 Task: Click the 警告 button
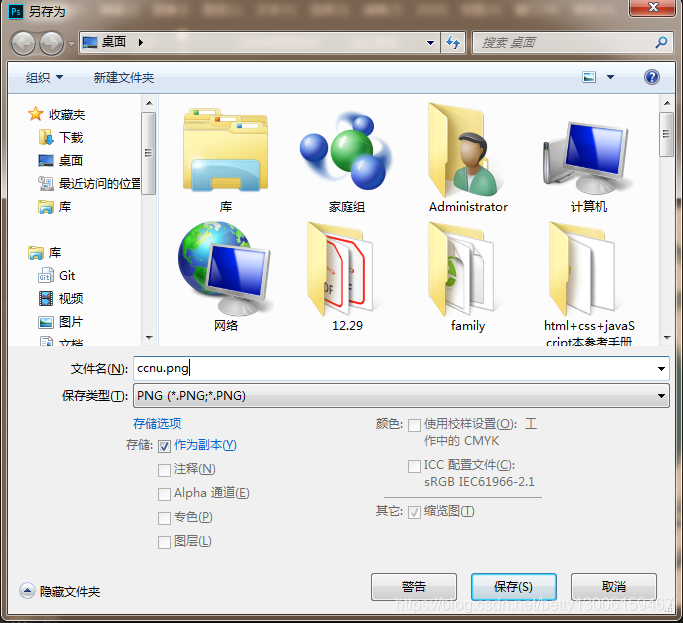click(x=414, y=586)
